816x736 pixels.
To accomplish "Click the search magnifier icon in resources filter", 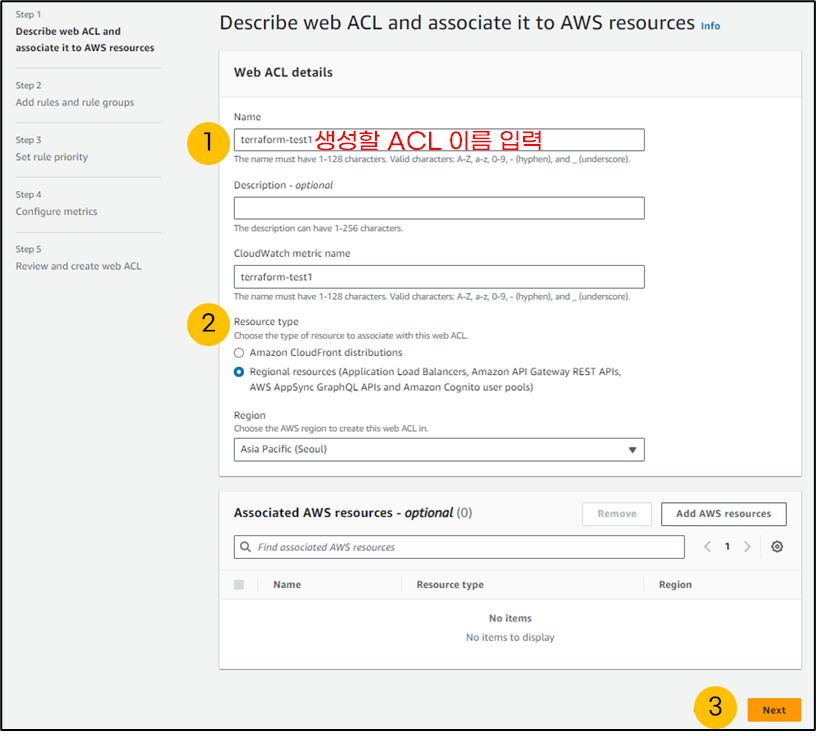I will tap(245, 547).
